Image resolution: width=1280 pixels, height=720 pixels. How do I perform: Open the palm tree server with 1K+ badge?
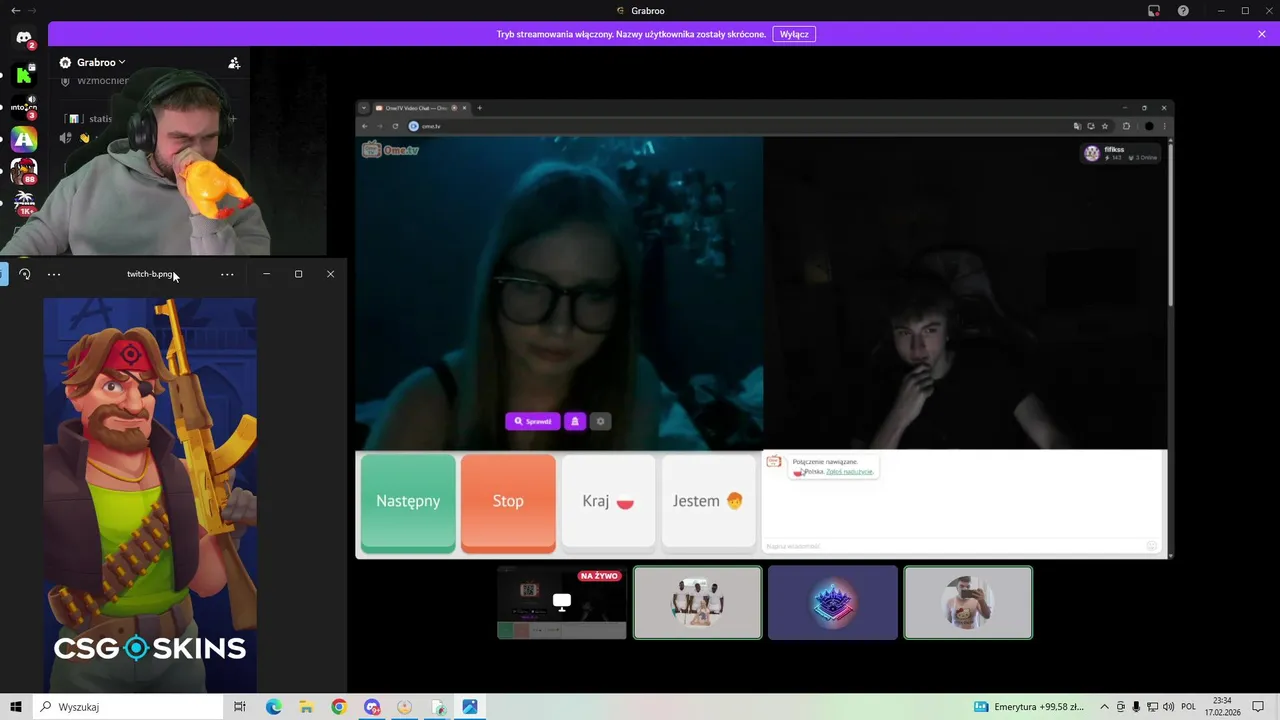point(24,202)
